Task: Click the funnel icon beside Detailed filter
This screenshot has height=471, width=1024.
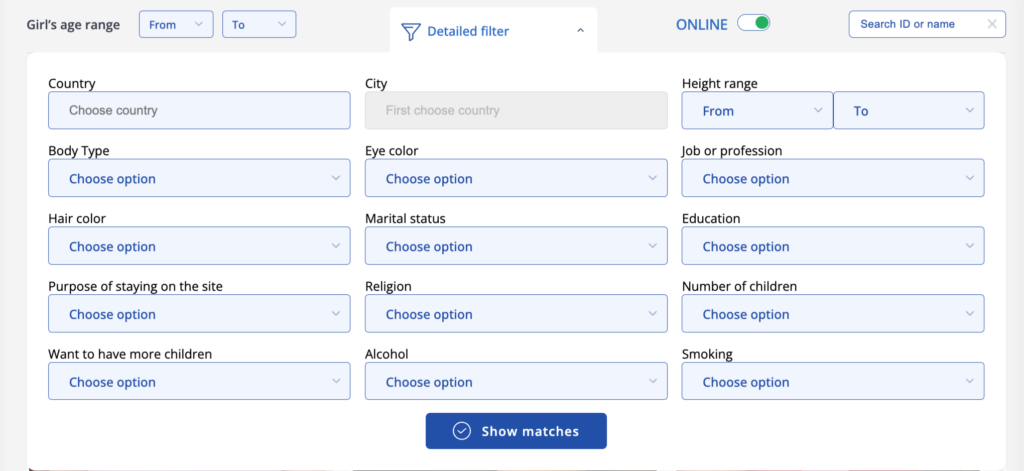Action: 410,32
